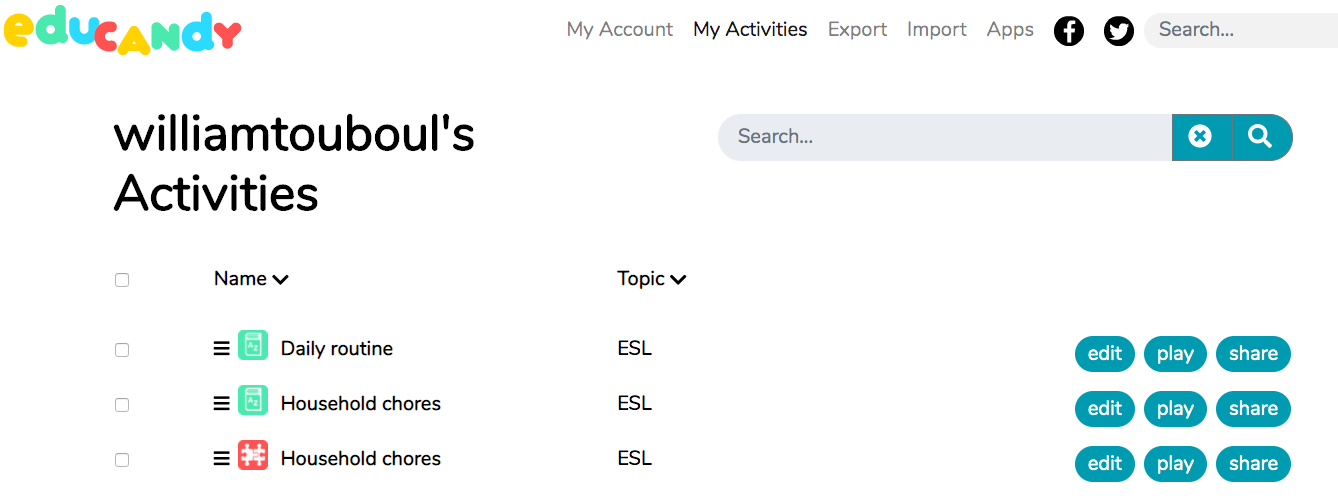Open the Import menu item
This screenshot has width=1338, height=498.
point(936,30)
